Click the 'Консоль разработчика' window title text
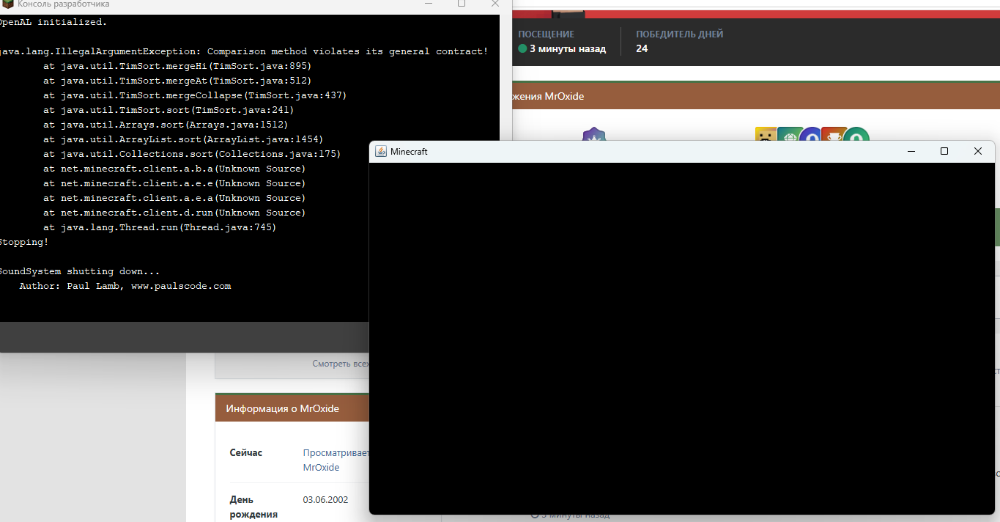1000x522 pixels. [x=63, y=4]
